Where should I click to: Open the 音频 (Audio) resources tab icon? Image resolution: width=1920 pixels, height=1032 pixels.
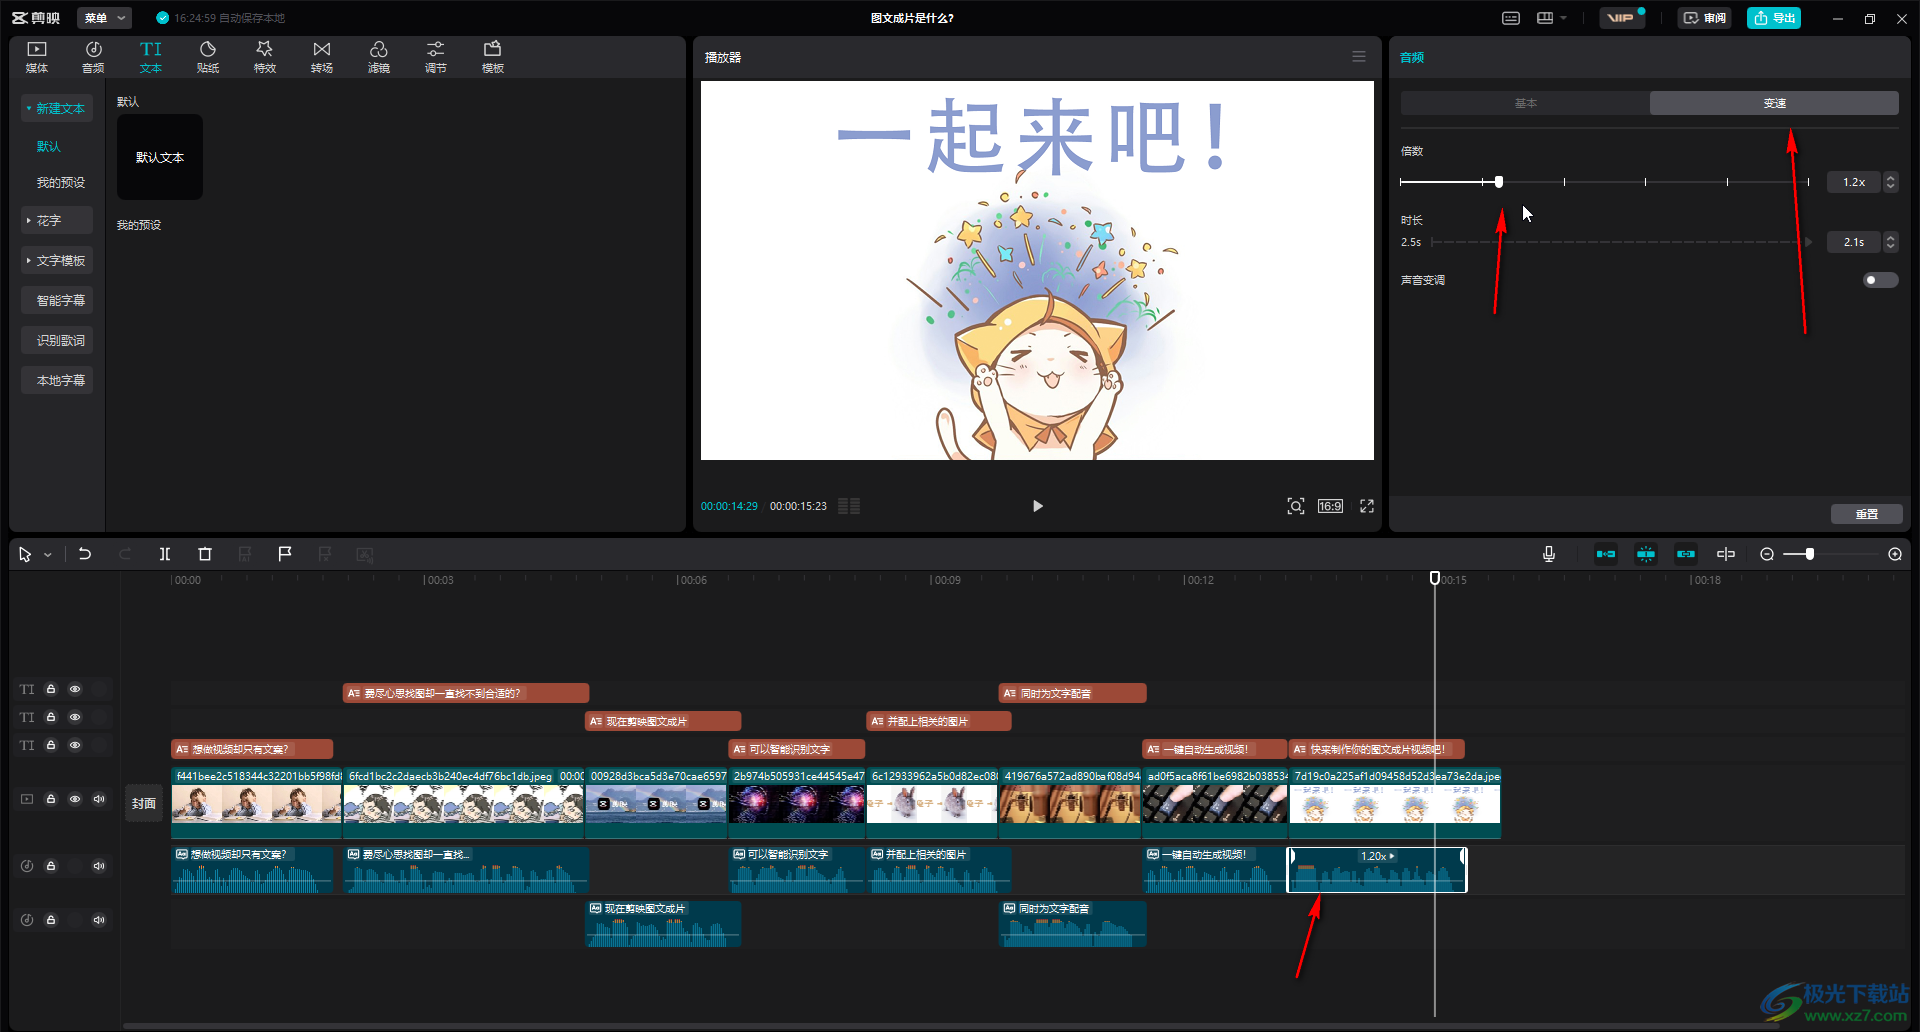pyautogui.click(x=93, y=57)
